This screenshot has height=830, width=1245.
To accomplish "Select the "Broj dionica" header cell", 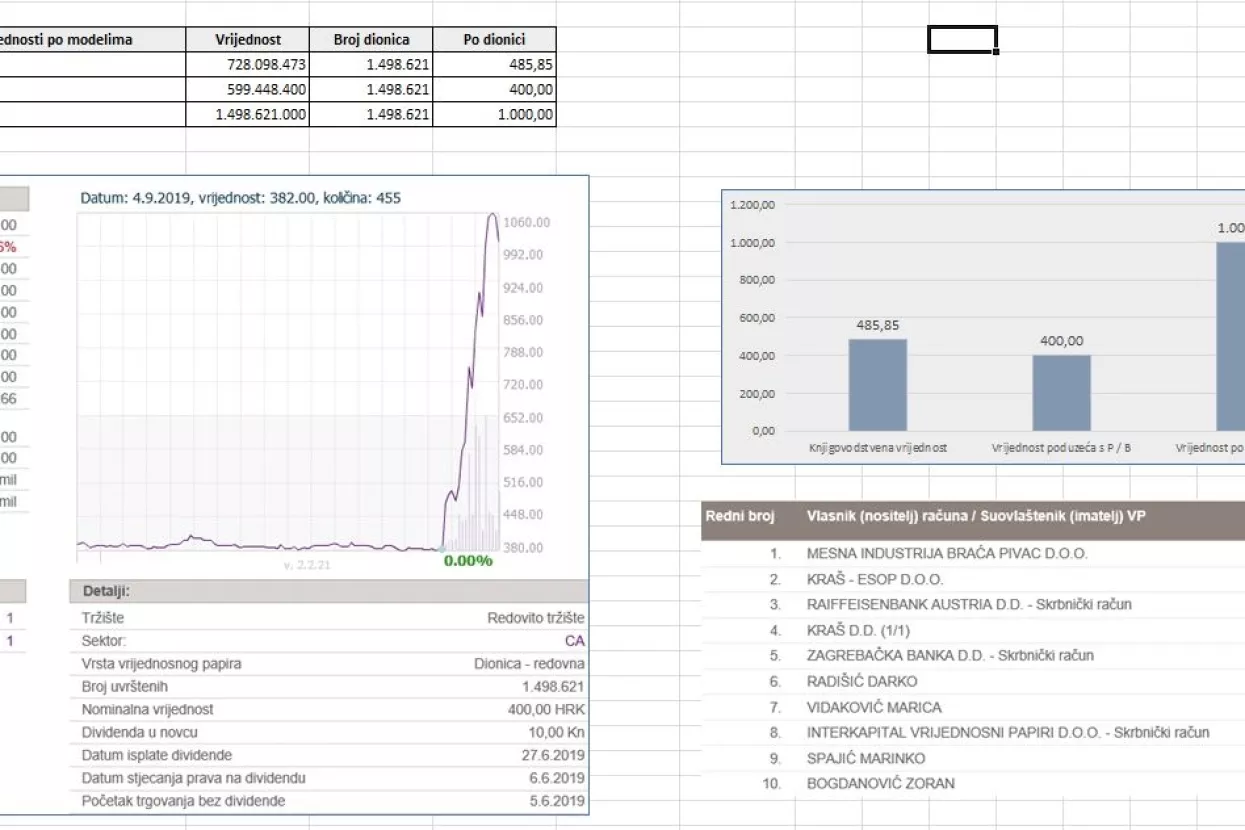I will [371, 40].
